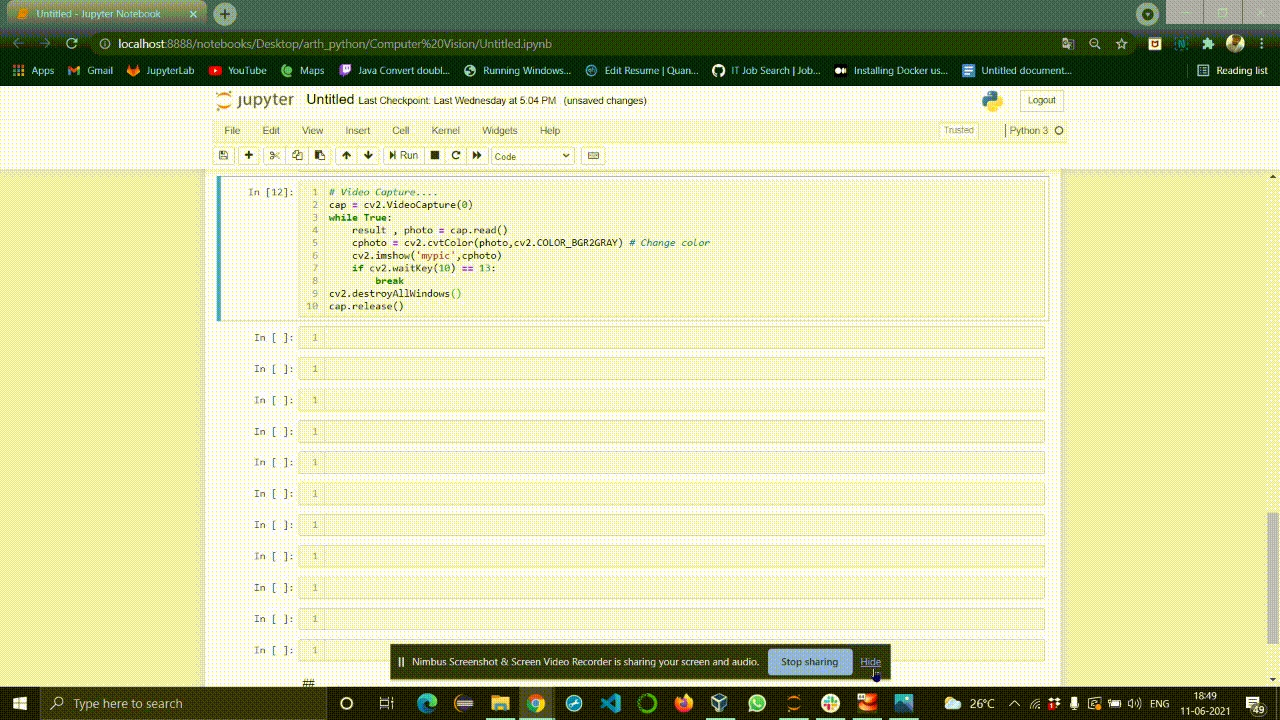Show hidden system tray icons chevron
Image resolution: width=1280 pixels, height=720 pixels.
[1014, 703]
